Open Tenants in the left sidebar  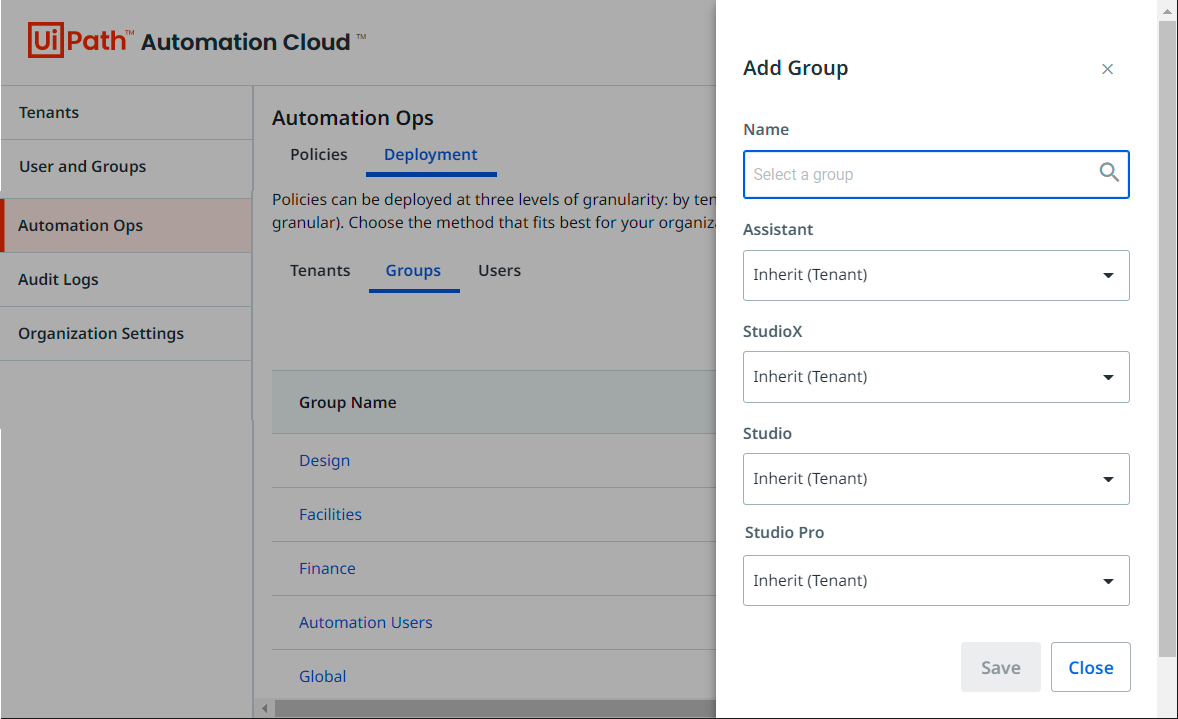(126, 113)
